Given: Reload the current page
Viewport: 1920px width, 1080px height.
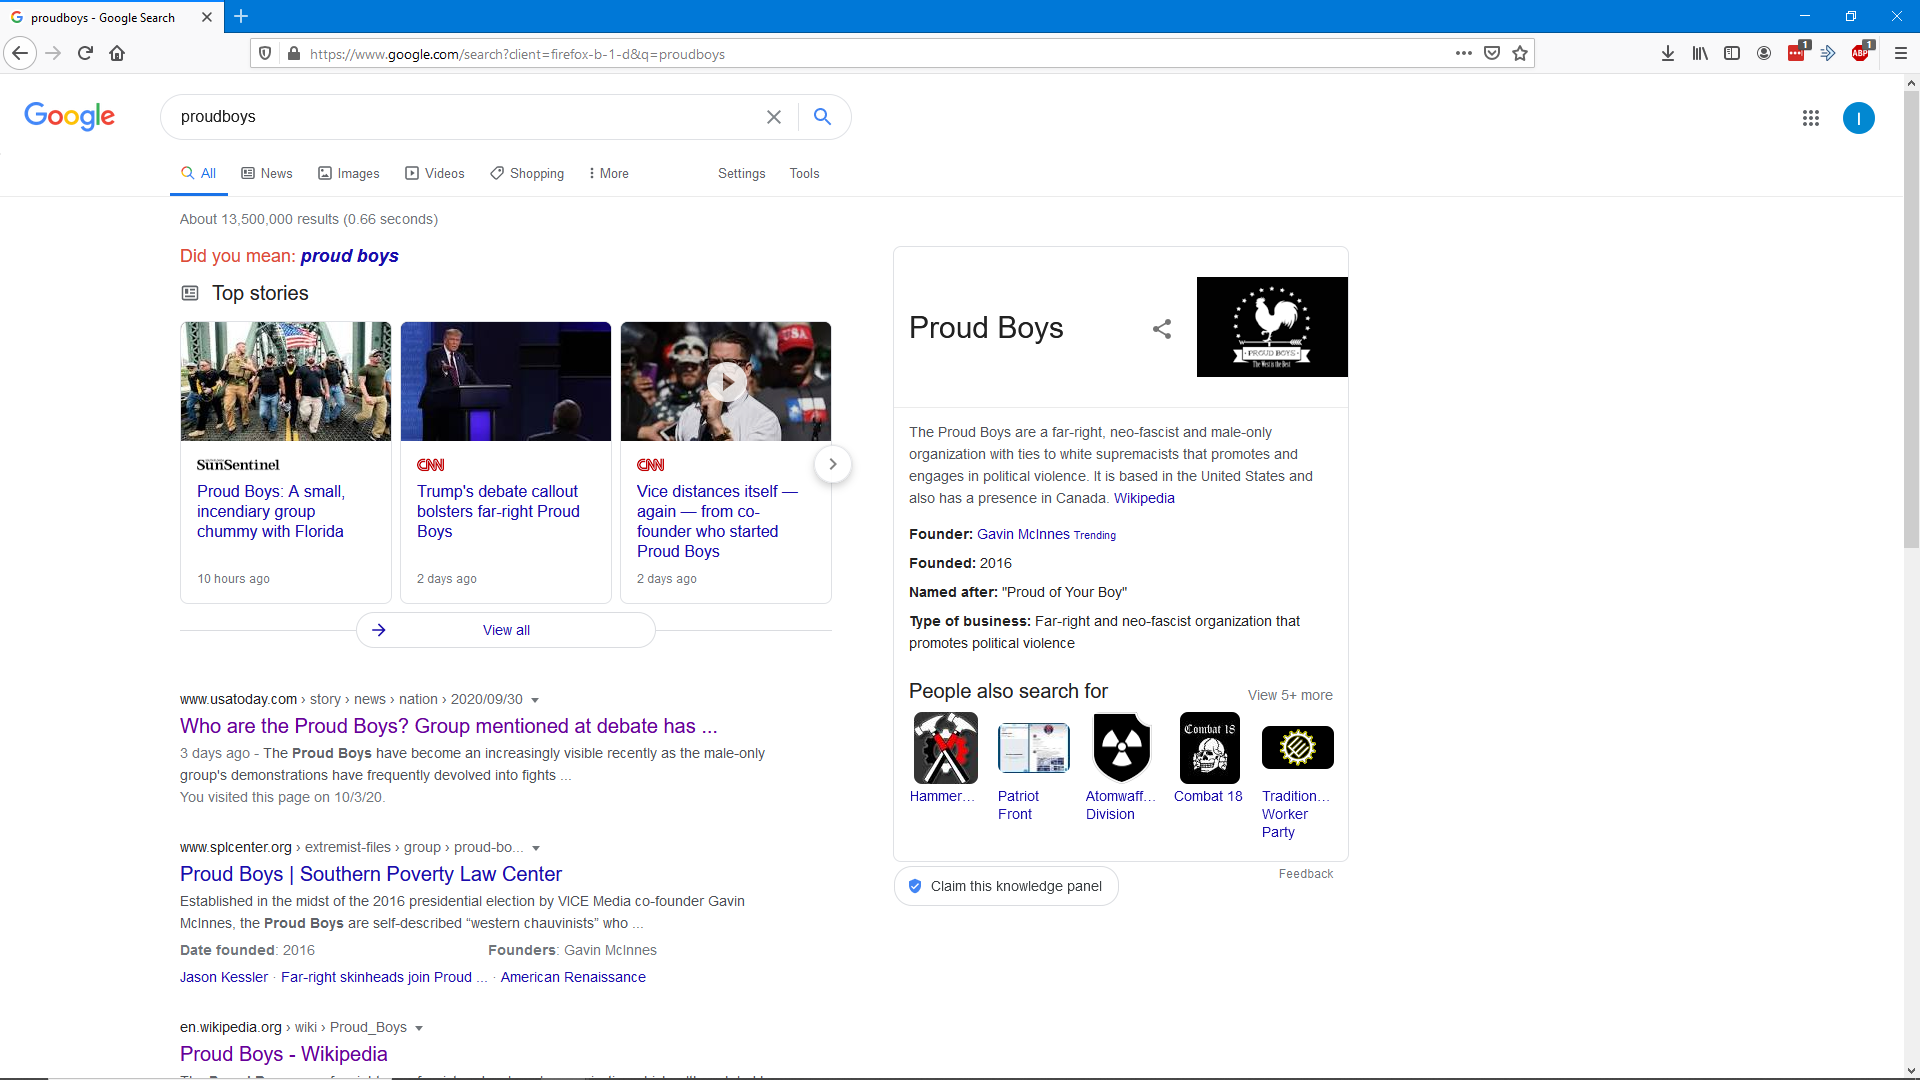Looking at the screenshot, I should pyautogui.click(x=85, y=53).
